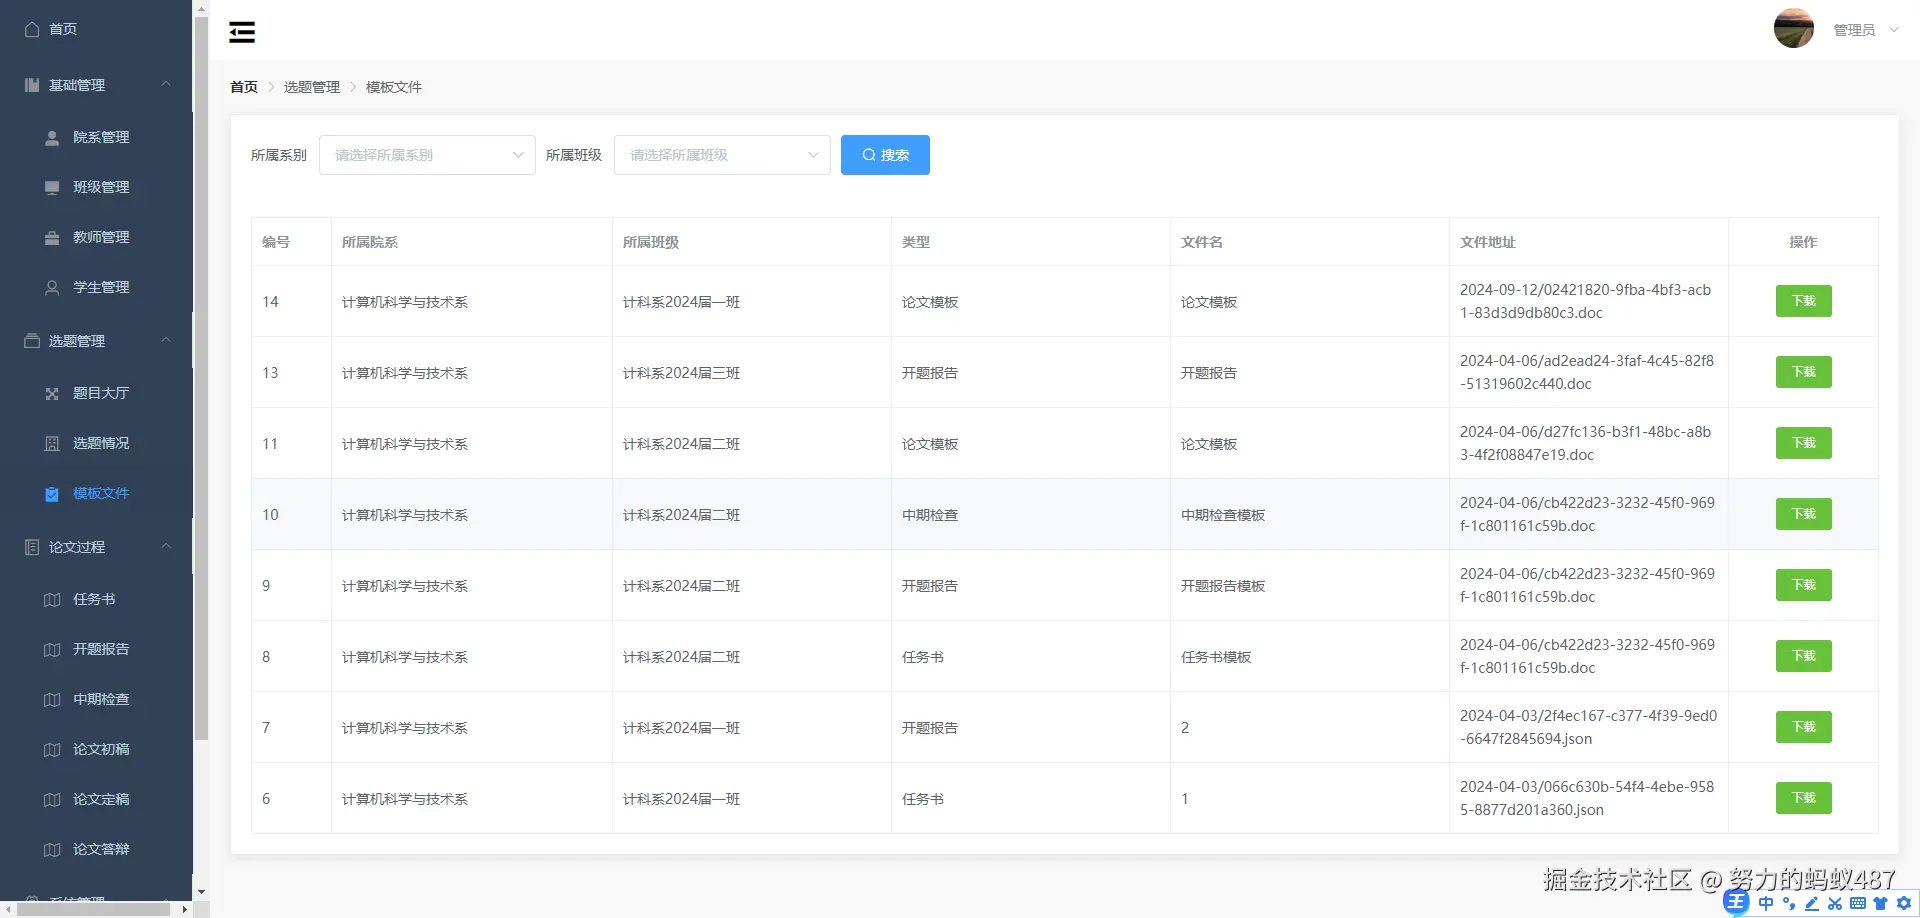The width and height of the screenshot is (1920, 918).
Task: Select the 题目大厅 icon in sidebar
Action: [x=52, y=393]
